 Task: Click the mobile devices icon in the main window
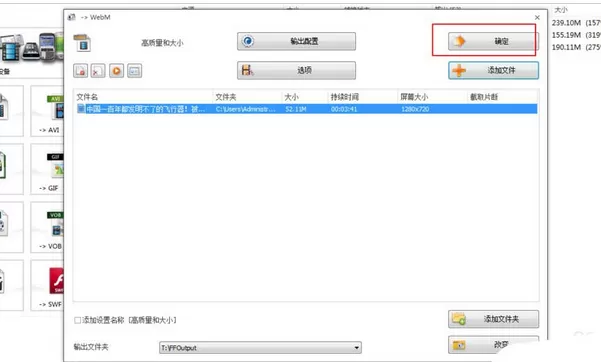tap(31, 48)
